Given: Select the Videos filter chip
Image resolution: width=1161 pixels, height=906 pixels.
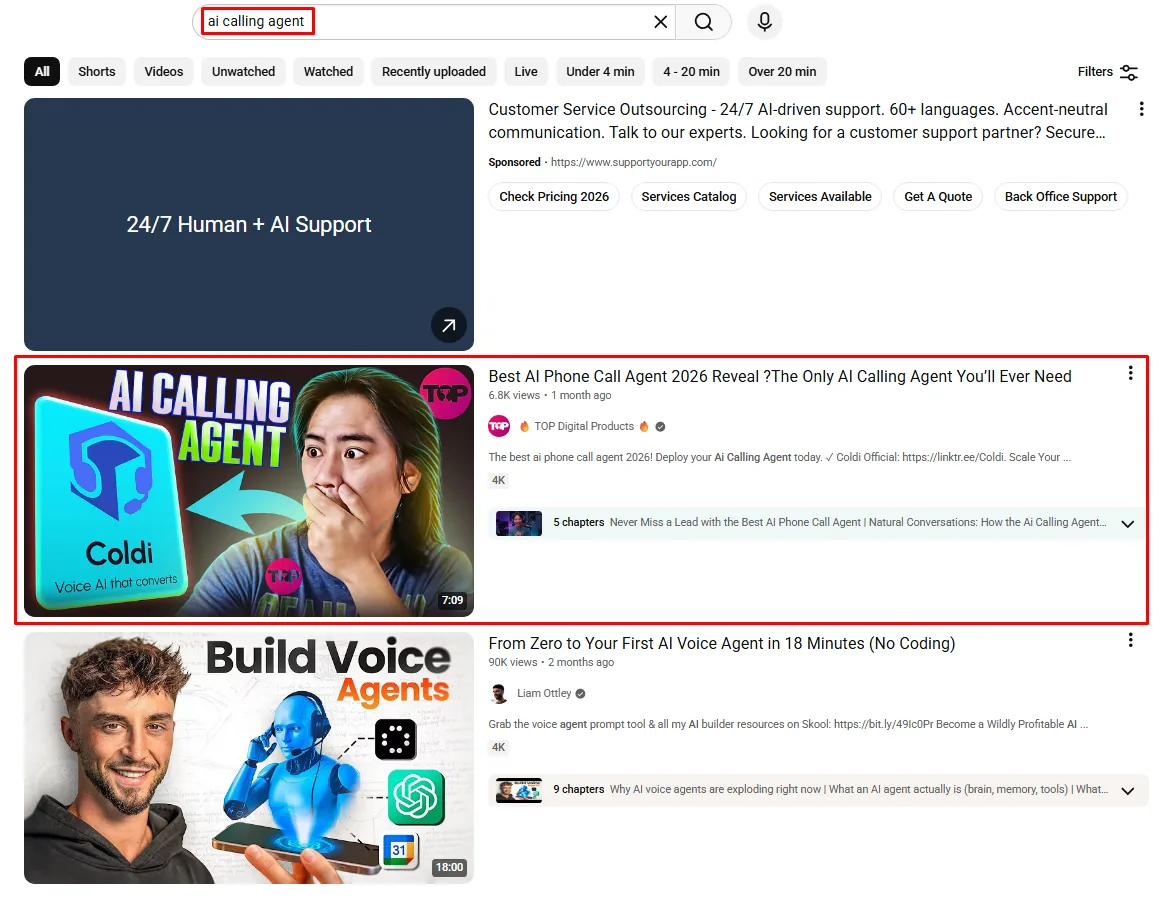Looking at the screenshot, I should point(164,72).
